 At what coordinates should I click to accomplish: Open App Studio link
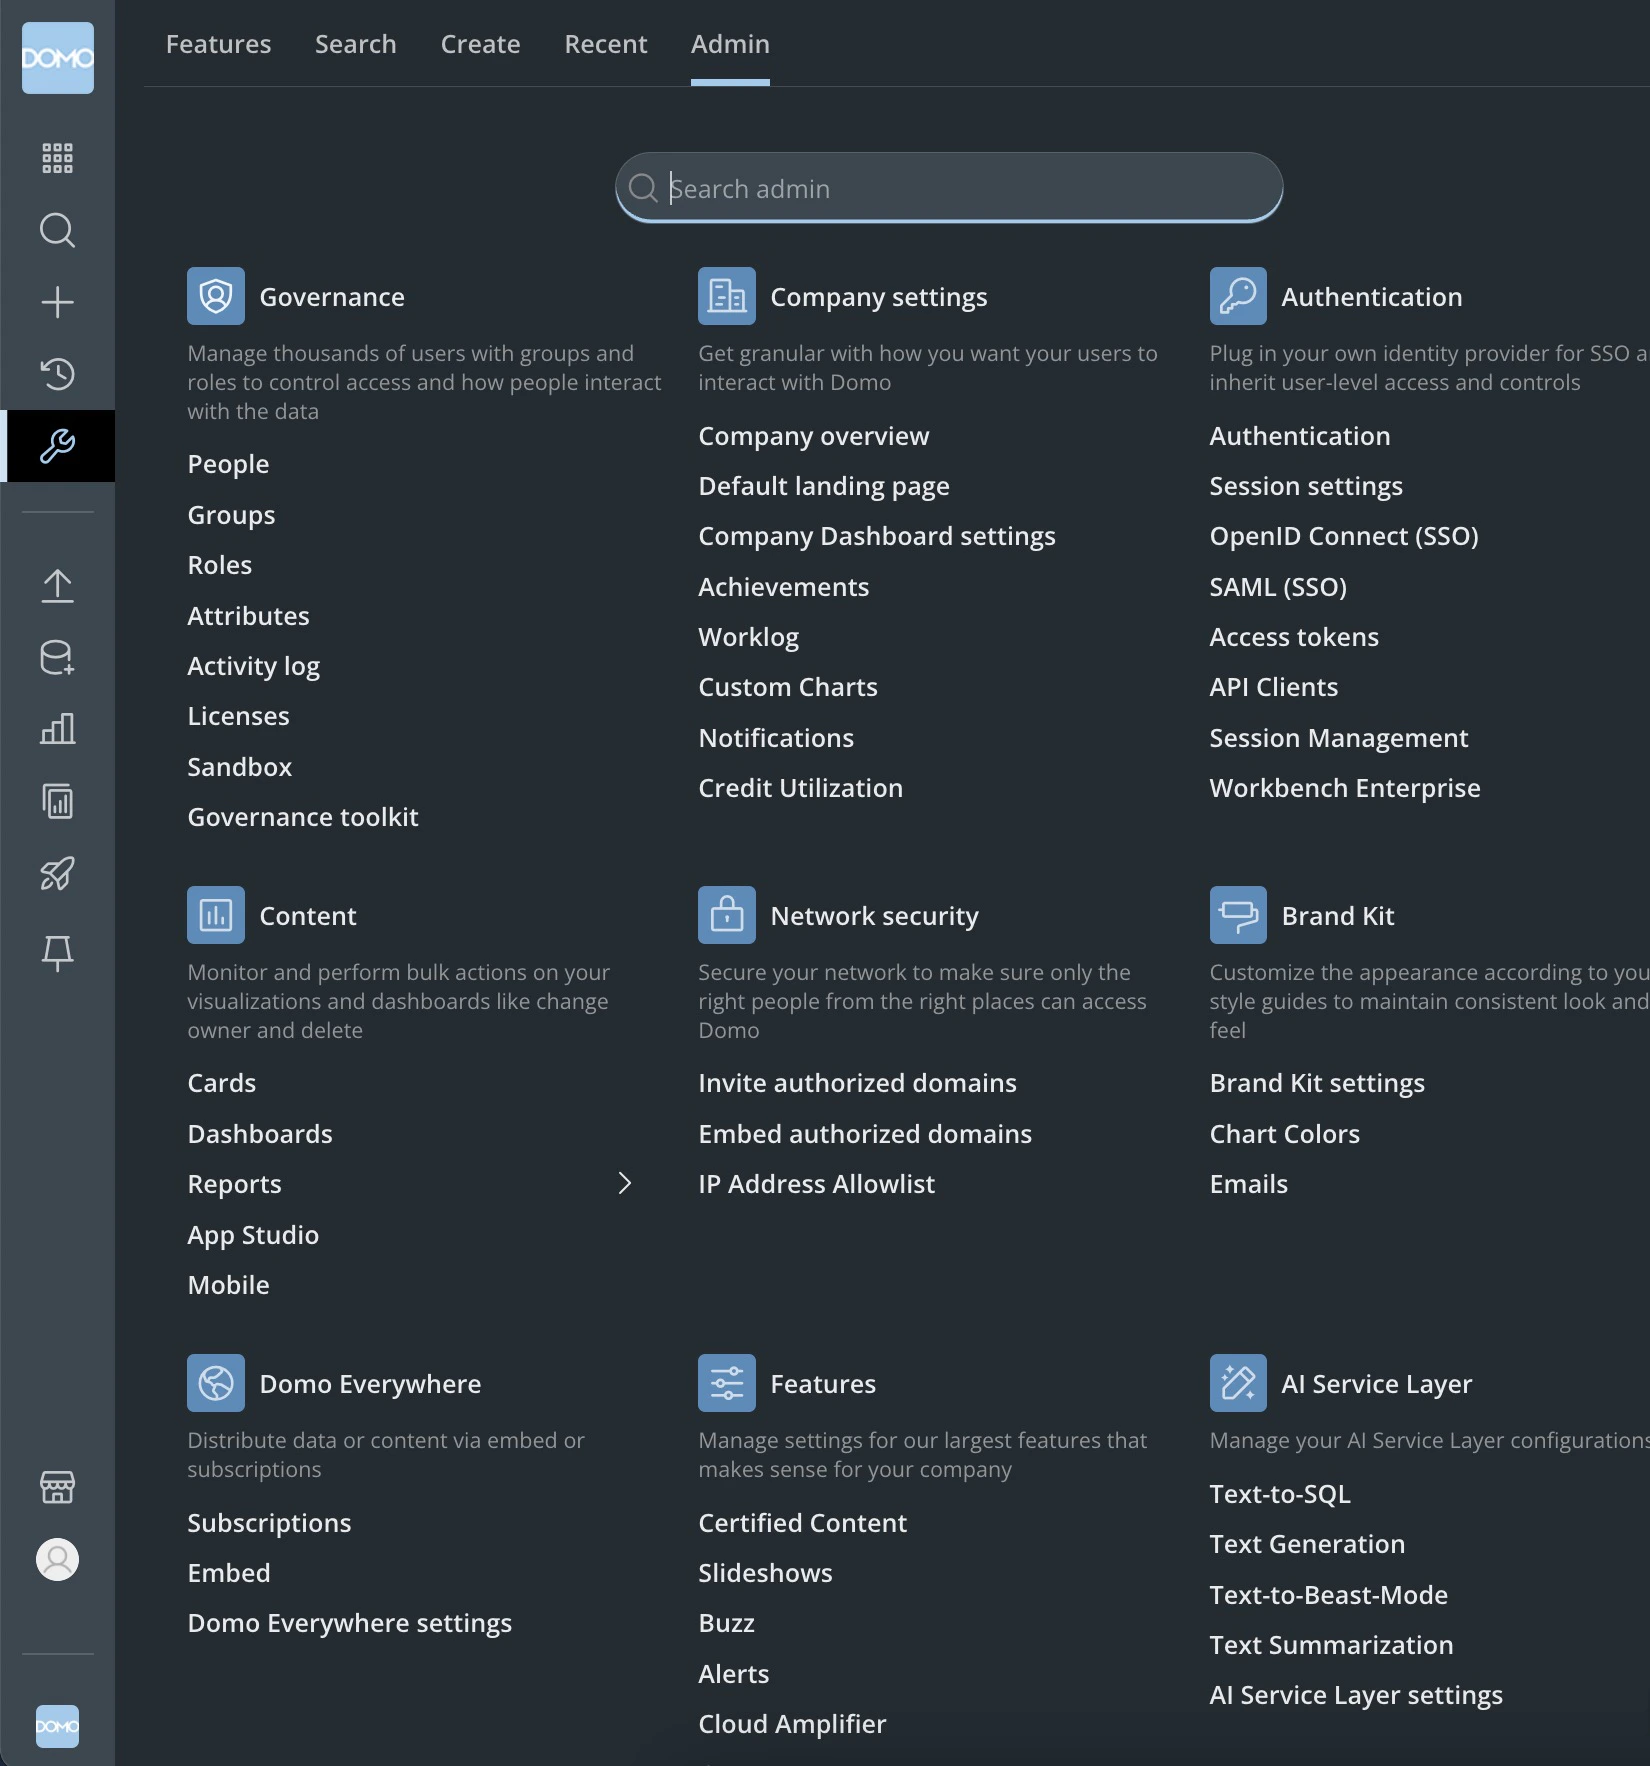253,1235
